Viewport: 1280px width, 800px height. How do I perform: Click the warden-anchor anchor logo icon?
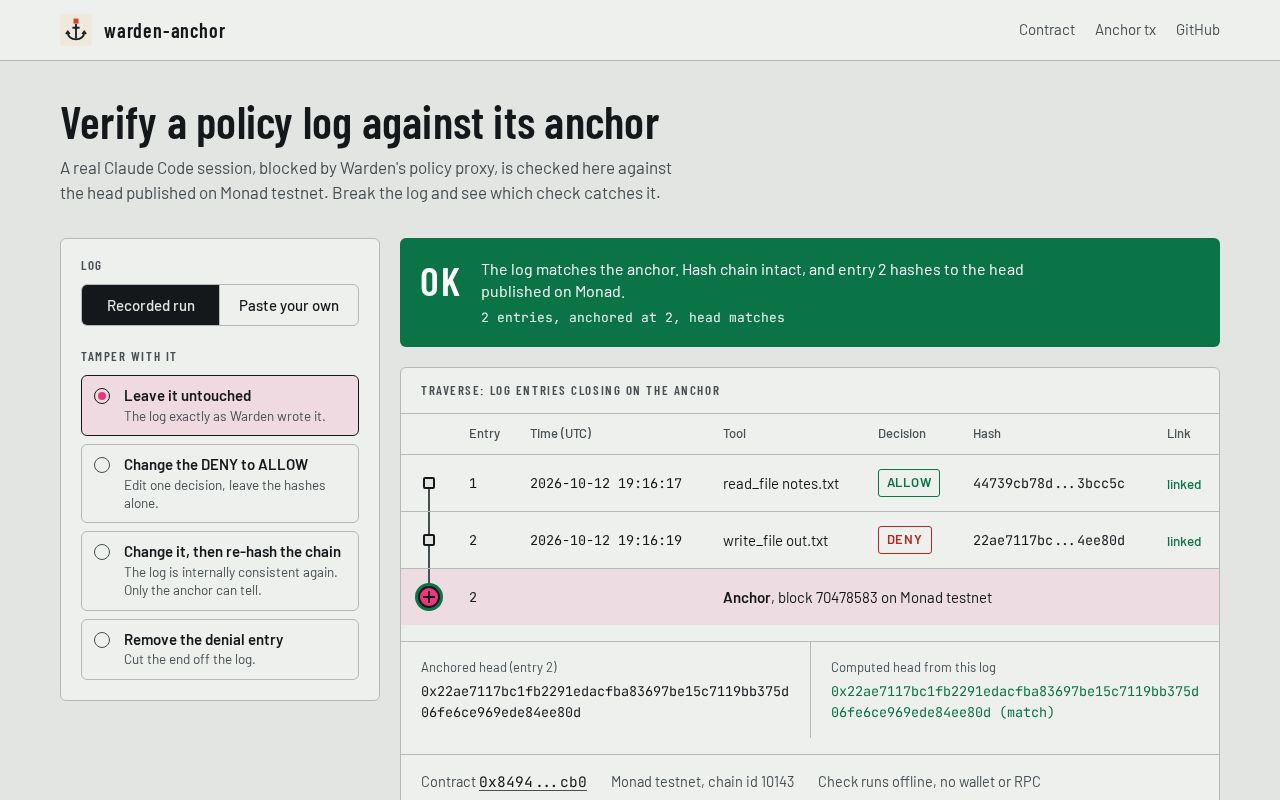(x=76, y=30)
